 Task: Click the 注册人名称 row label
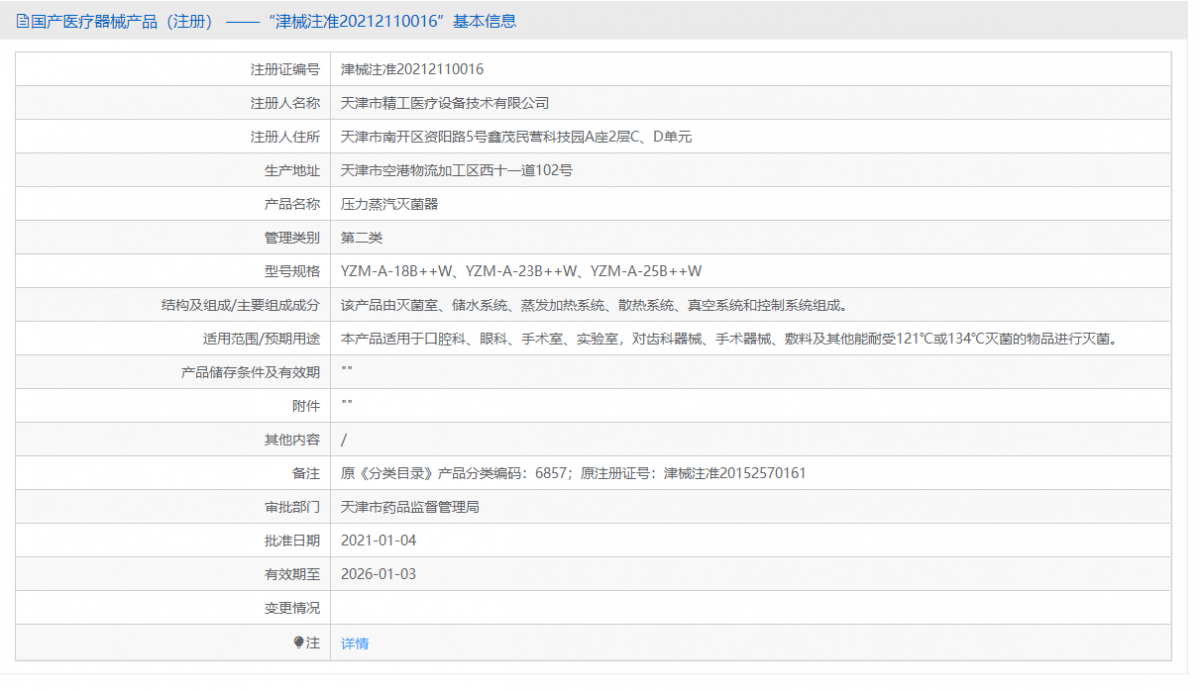coord(285,103)
